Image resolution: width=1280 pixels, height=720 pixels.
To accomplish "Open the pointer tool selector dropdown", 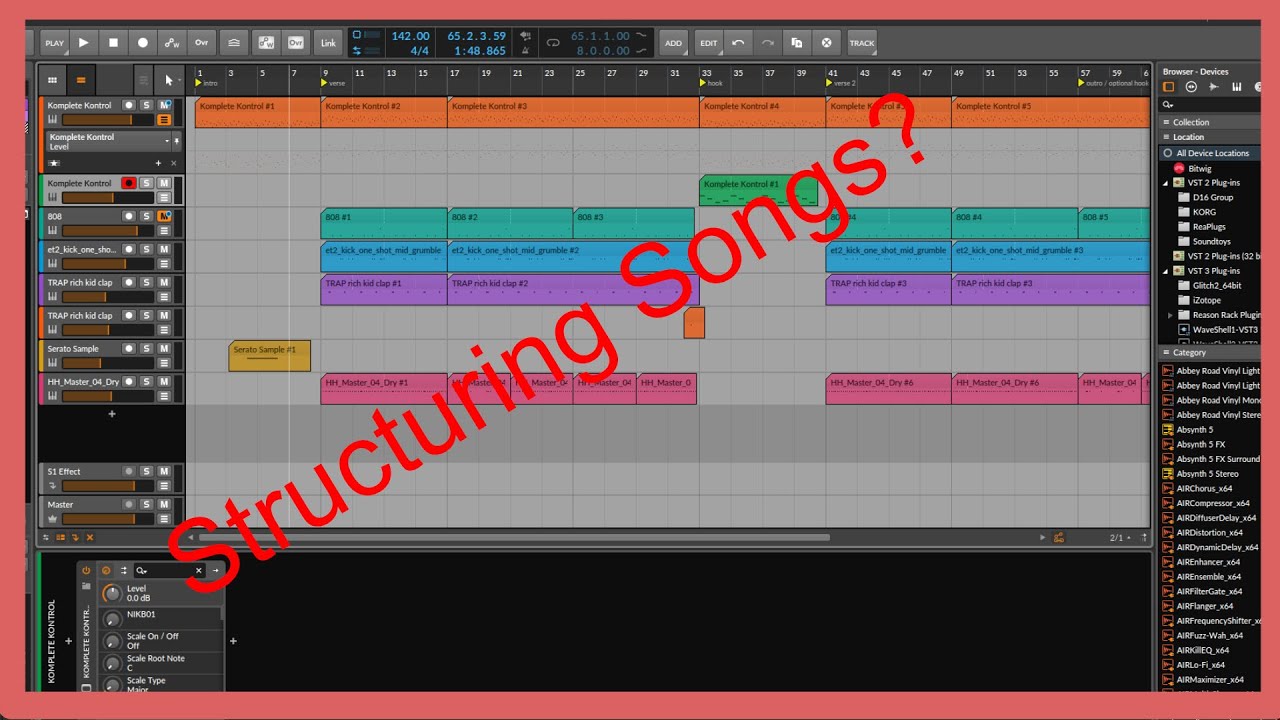I will click(x=170, y=80).
